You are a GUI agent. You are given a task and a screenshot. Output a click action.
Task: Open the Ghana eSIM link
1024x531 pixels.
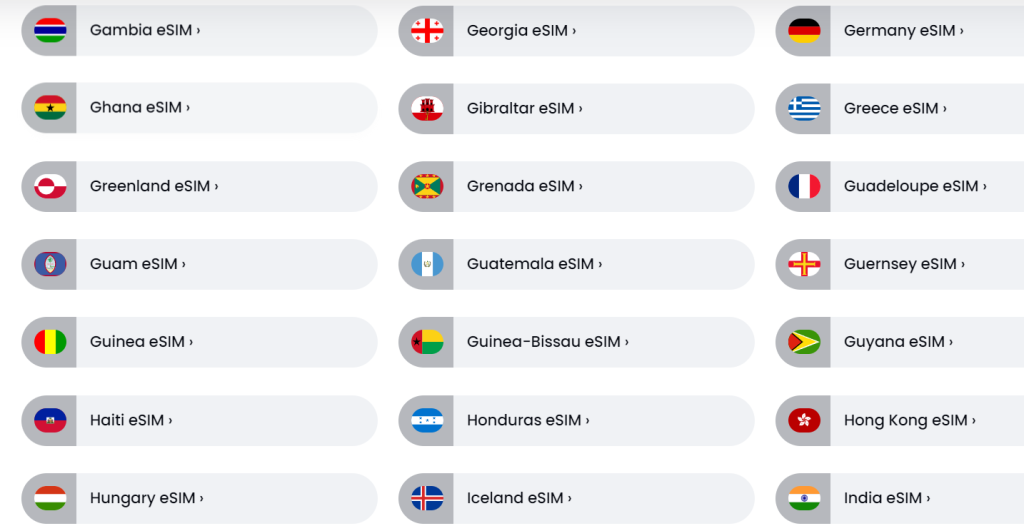(199, 108)
